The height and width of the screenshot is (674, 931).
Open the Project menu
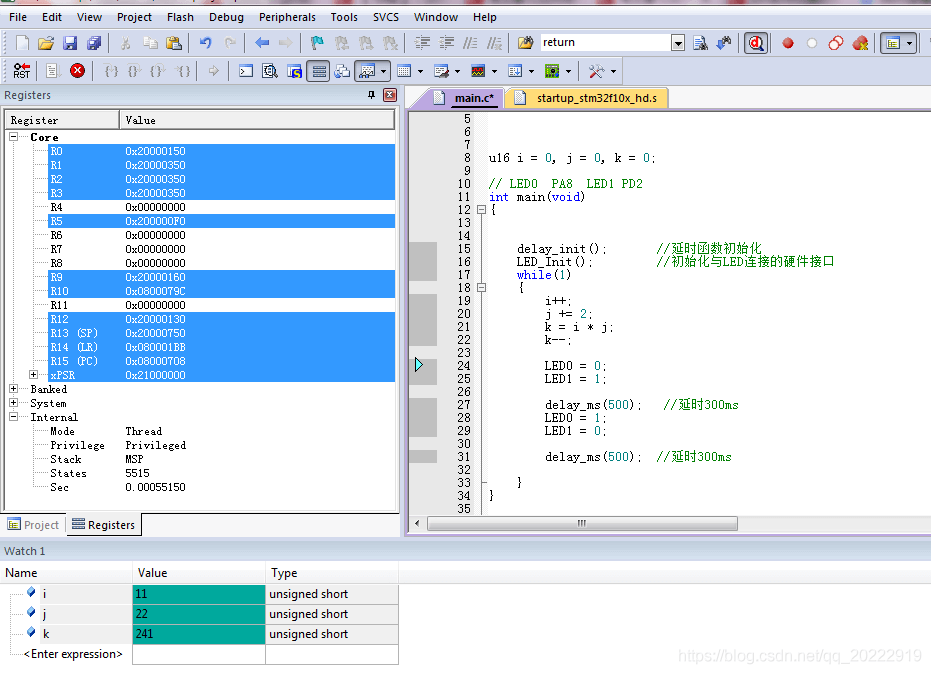pos(134,17)
